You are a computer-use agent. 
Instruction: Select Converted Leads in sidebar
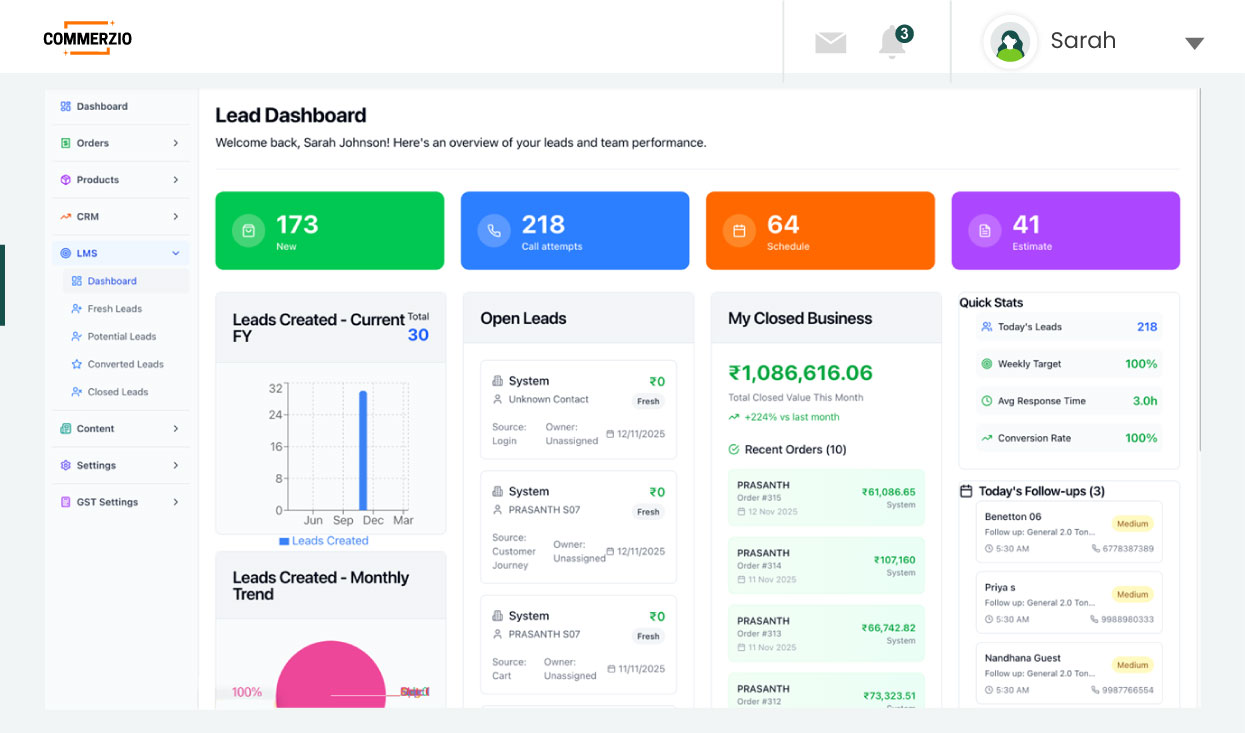pos(125,364)
